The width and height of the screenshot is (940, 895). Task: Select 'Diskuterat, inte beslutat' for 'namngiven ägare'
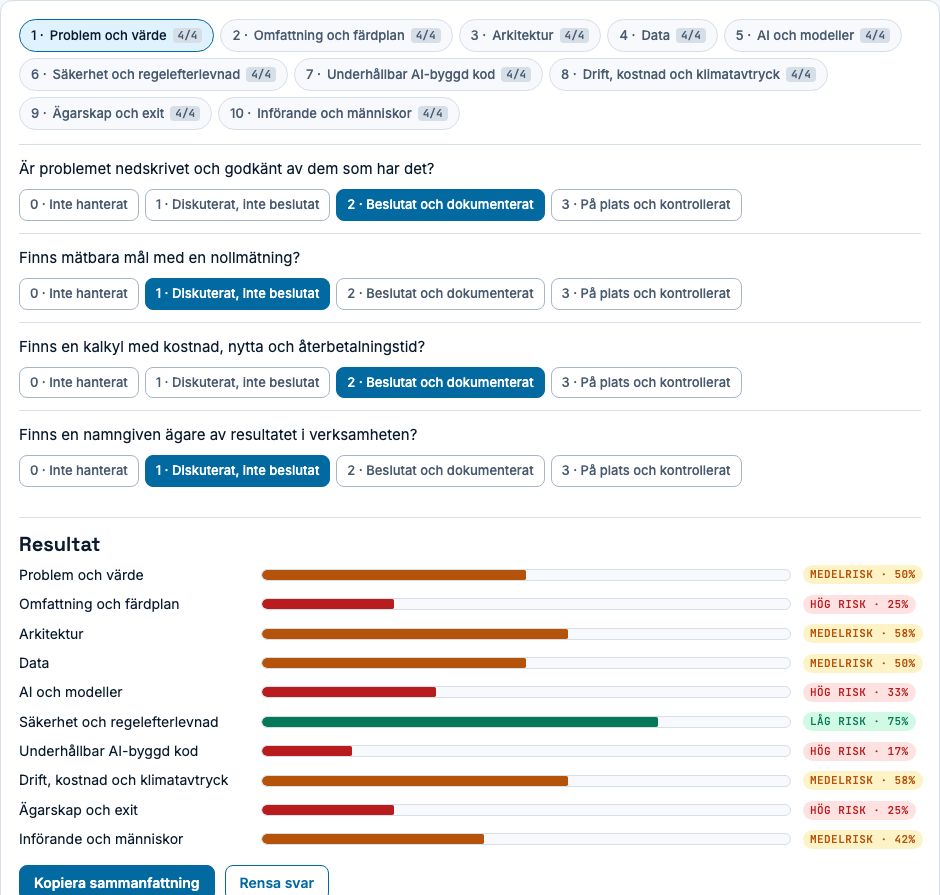pos(237,471)
